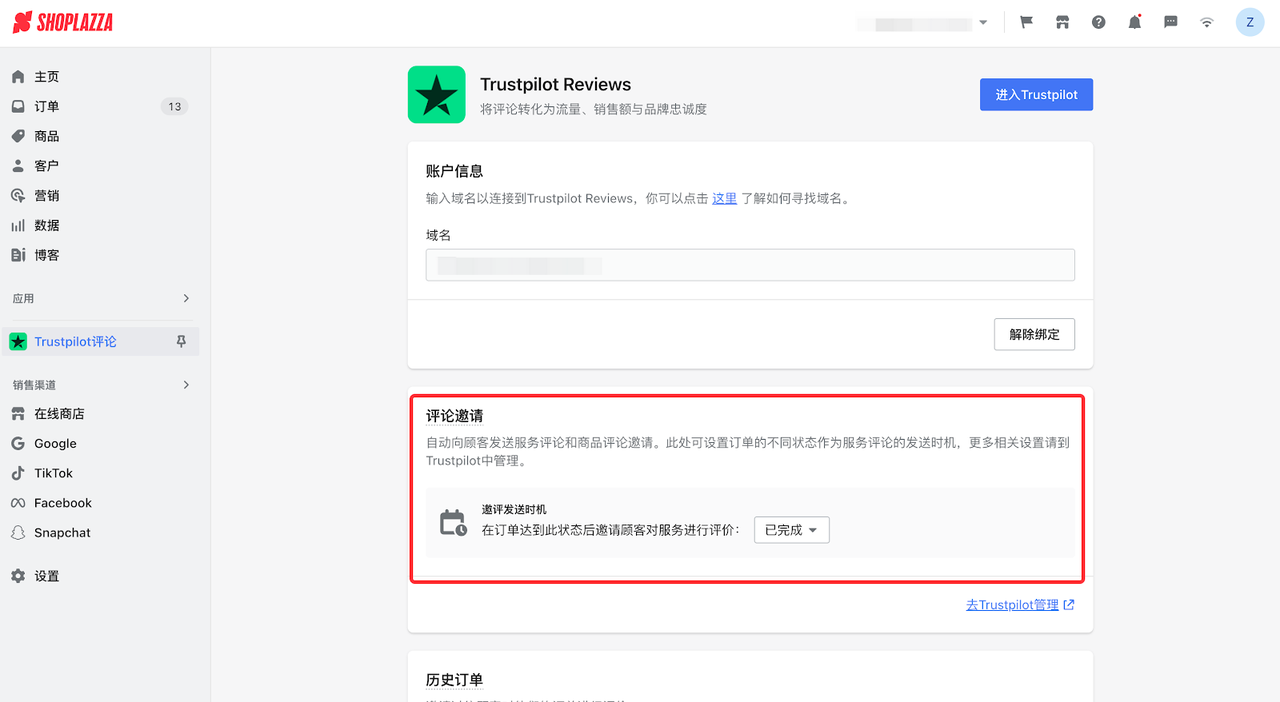The height and width of the screenshot is (702, 1280).
Task: Expand the 应用 sidebar section
Action: pyautogui.click(x=100, y=298)
